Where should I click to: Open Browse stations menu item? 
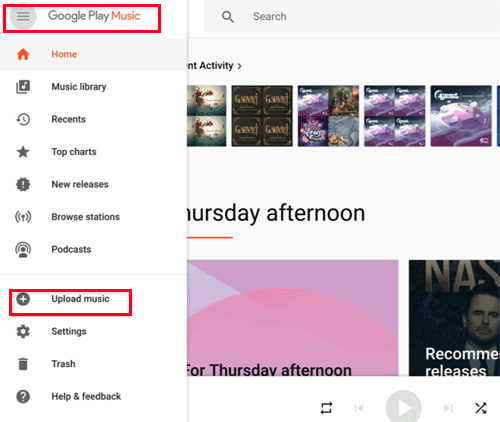click(85, 217)
